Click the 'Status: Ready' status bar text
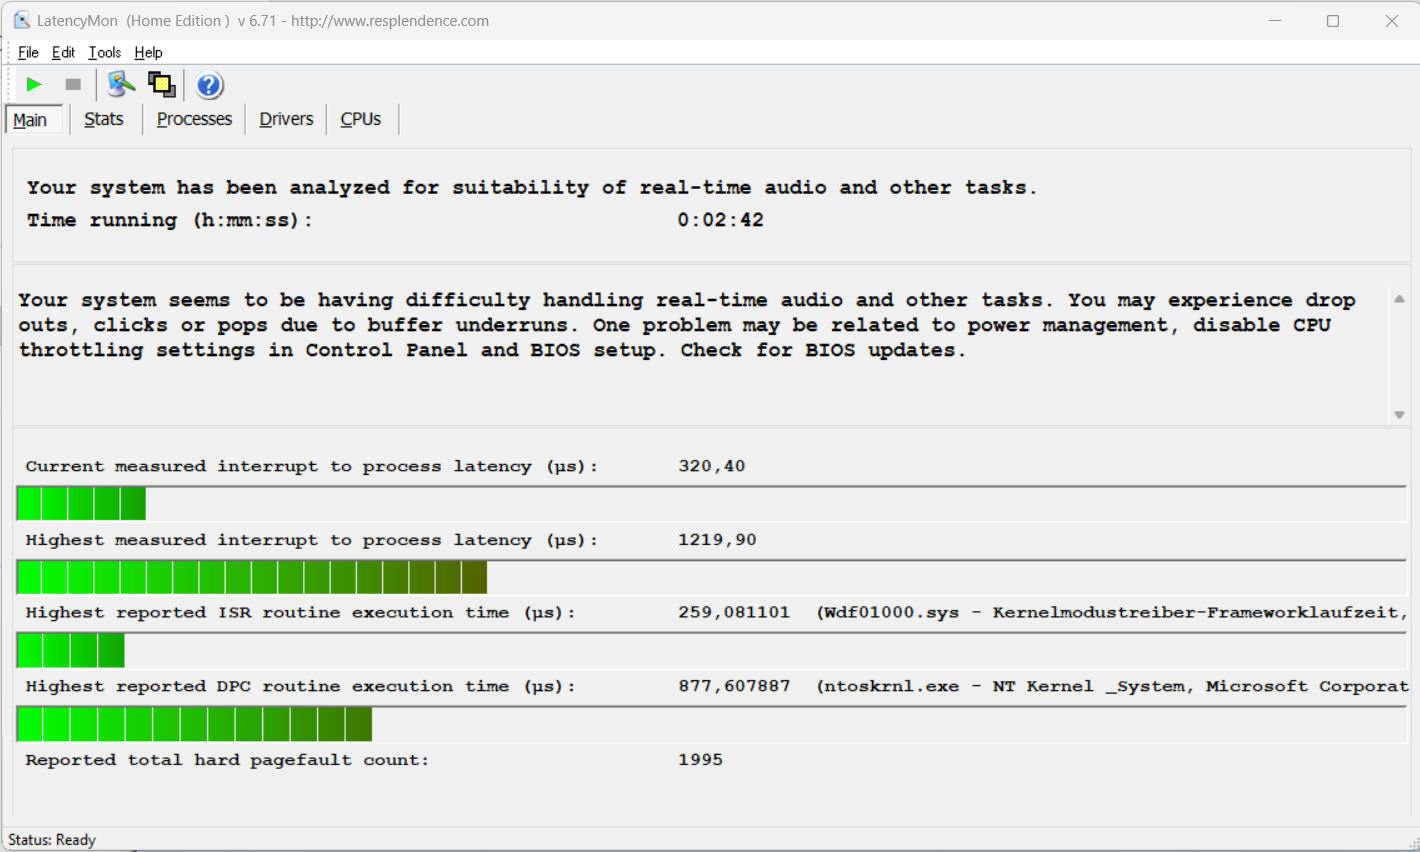 point(52,840)
